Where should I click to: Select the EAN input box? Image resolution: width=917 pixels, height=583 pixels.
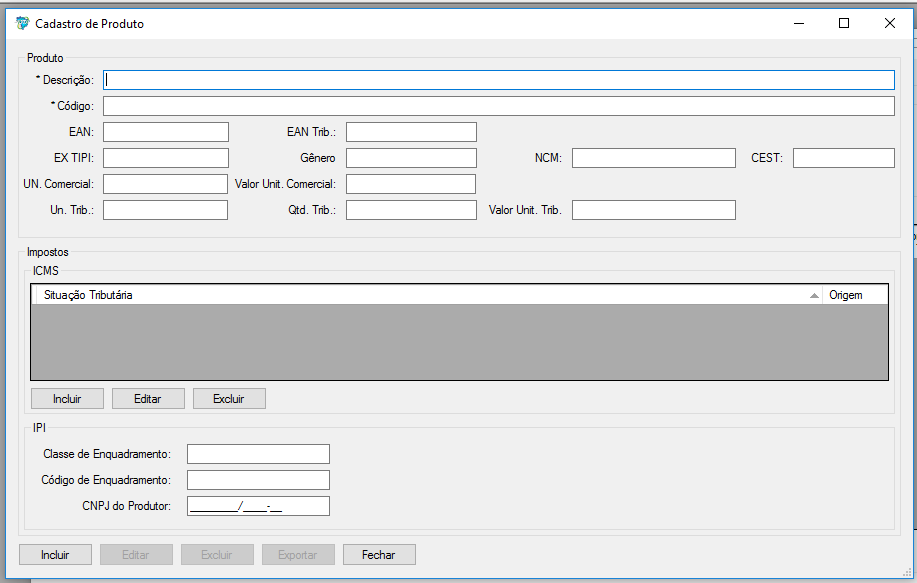pyautogui.click(x=166, y=132)
